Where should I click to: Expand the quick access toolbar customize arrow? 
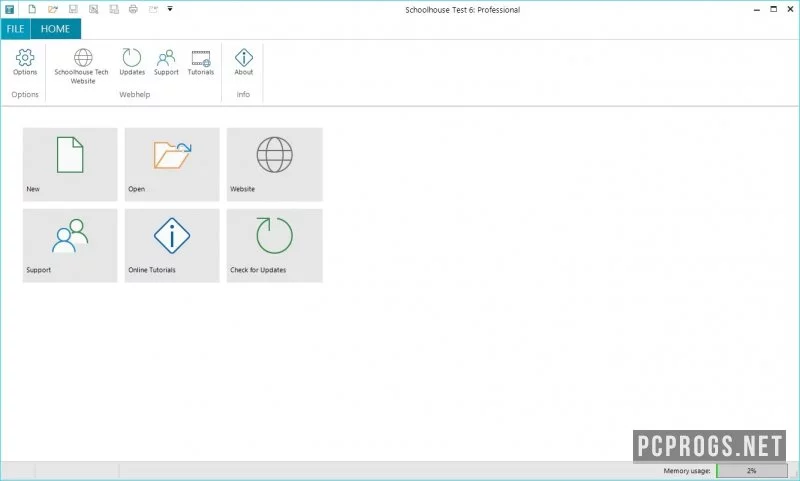point(170,9)
